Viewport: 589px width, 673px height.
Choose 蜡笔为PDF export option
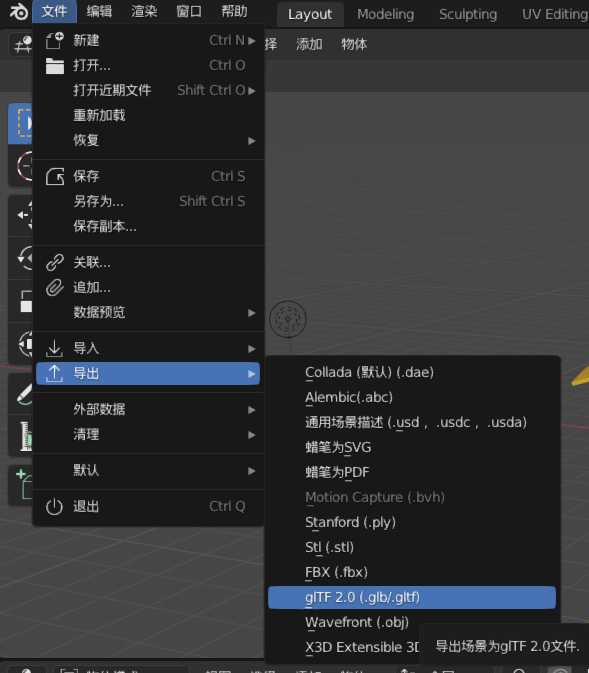pyautogui.click(x=412, y=472)
